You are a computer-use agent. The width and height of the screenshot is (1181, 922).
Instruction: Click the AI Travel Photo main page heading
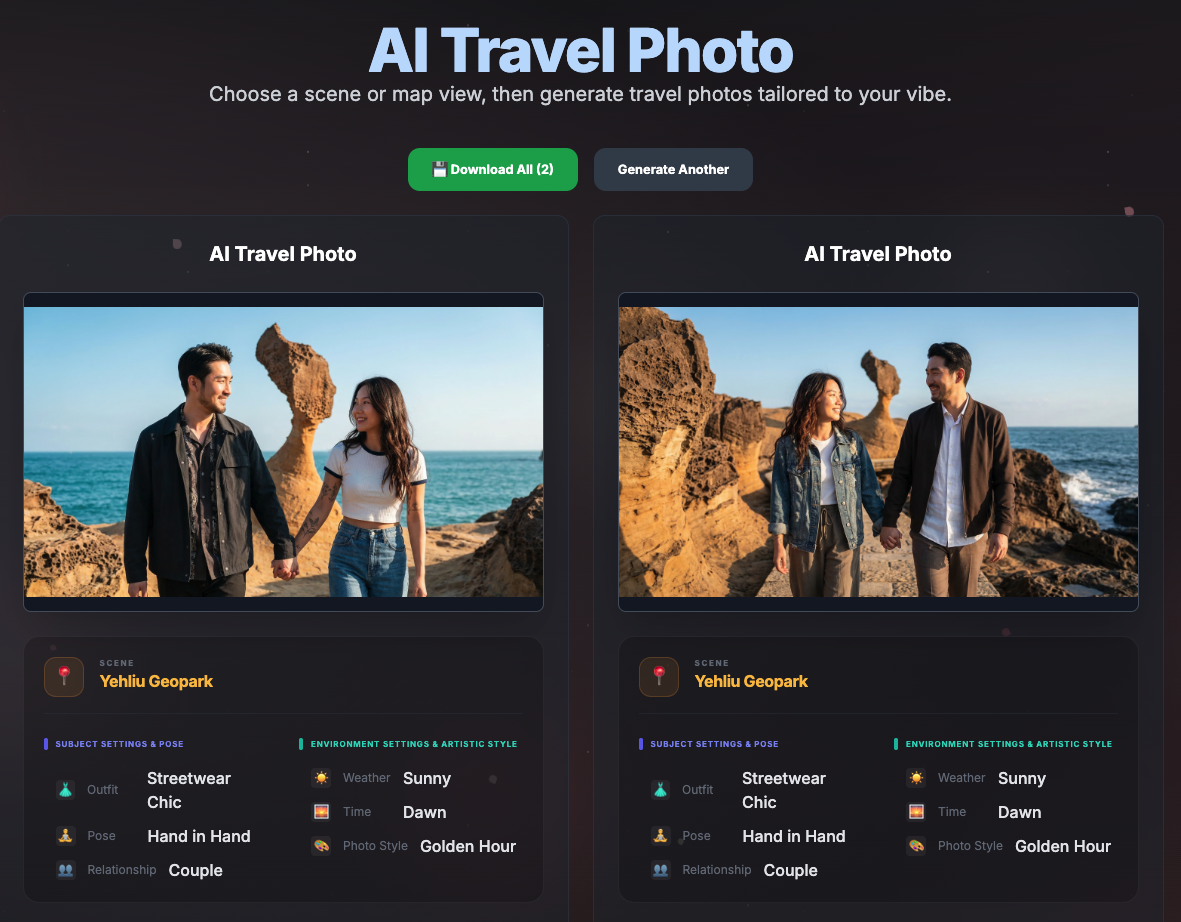click(581, 50)
